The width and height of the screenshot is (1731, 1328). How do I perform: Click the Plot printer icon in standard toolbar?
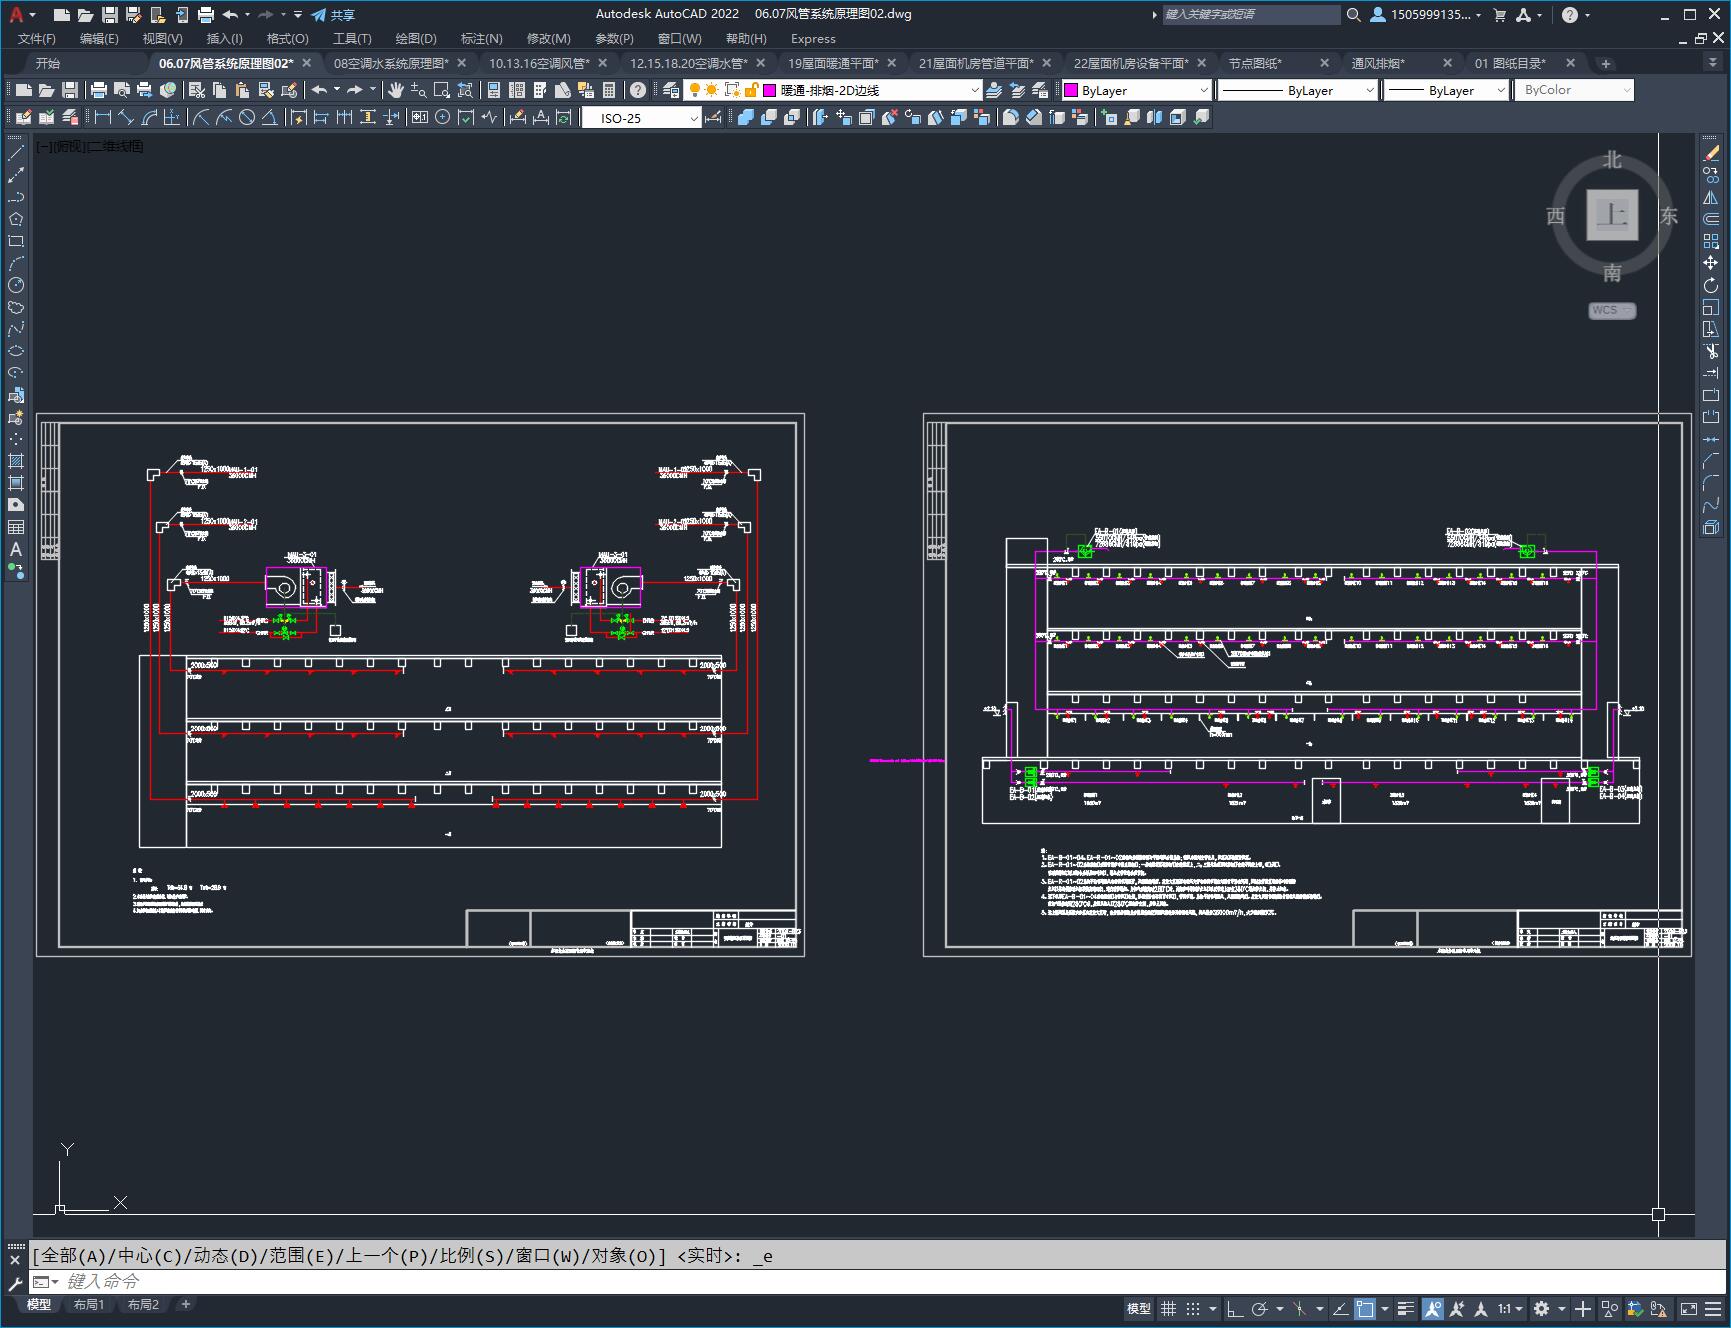(99, 90)
